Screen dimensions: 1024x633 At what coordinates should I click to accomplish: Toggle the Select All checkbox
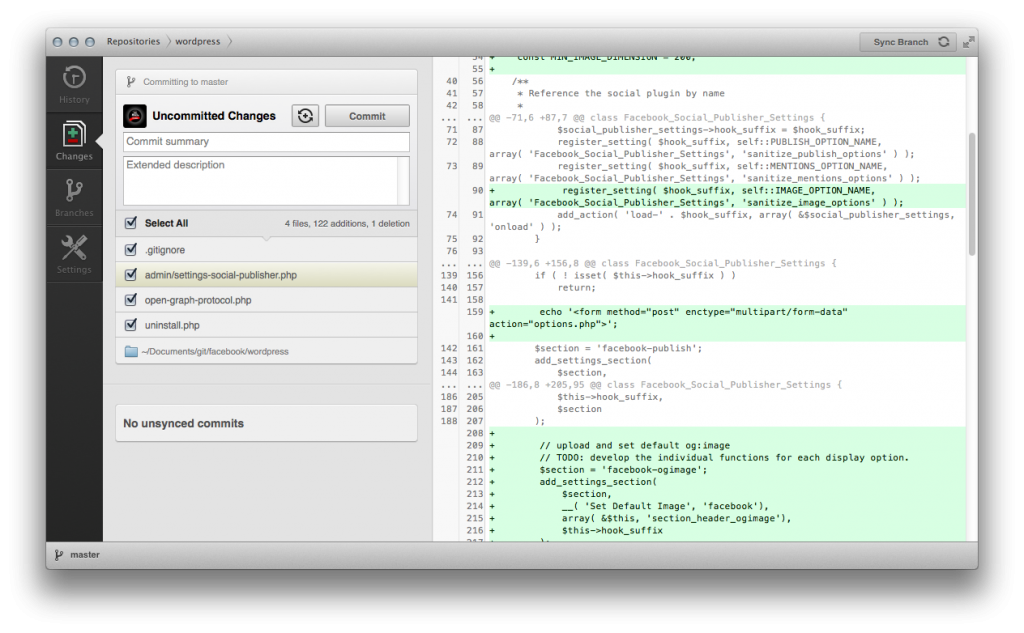coord(131,223)
